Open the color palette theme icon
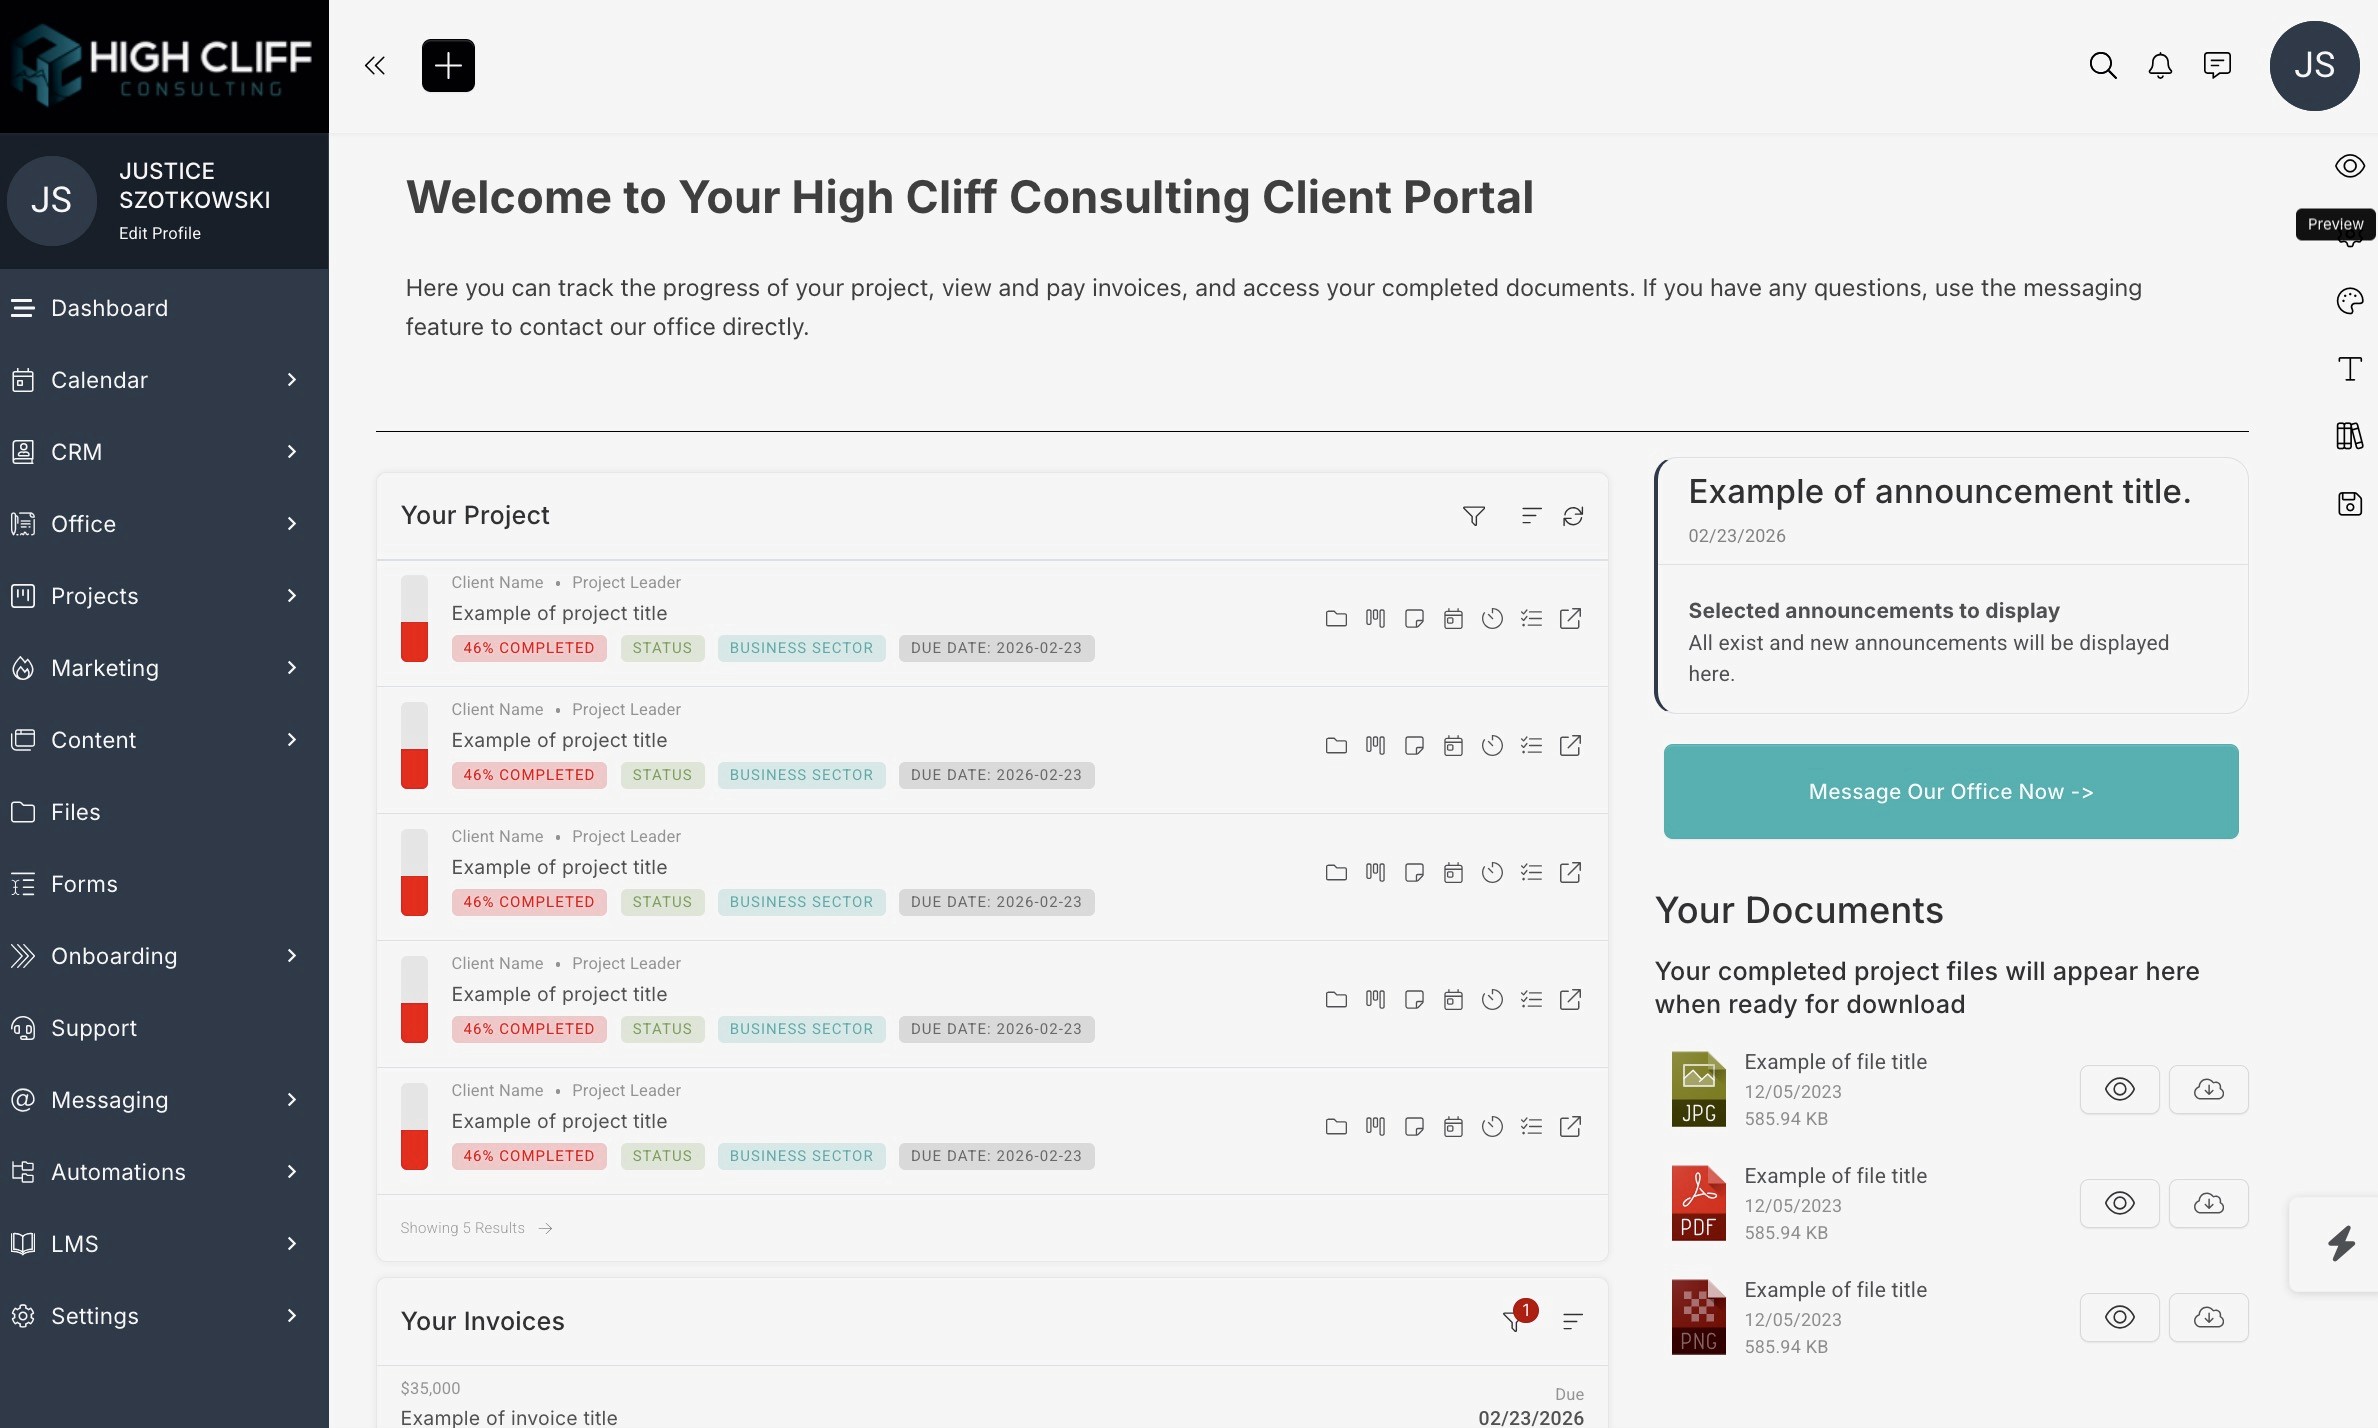This screenshot has height=1428, width=2378. [2349, 301]
